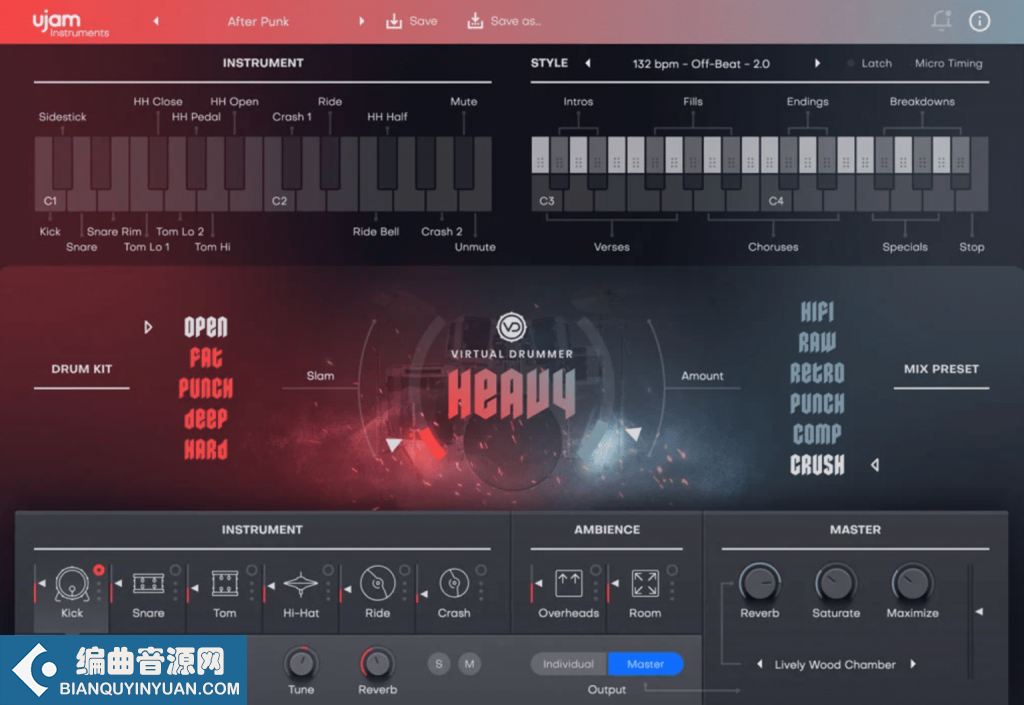Mute the selected instrument with M button
1024x705 pixels.
pos(469,664)
